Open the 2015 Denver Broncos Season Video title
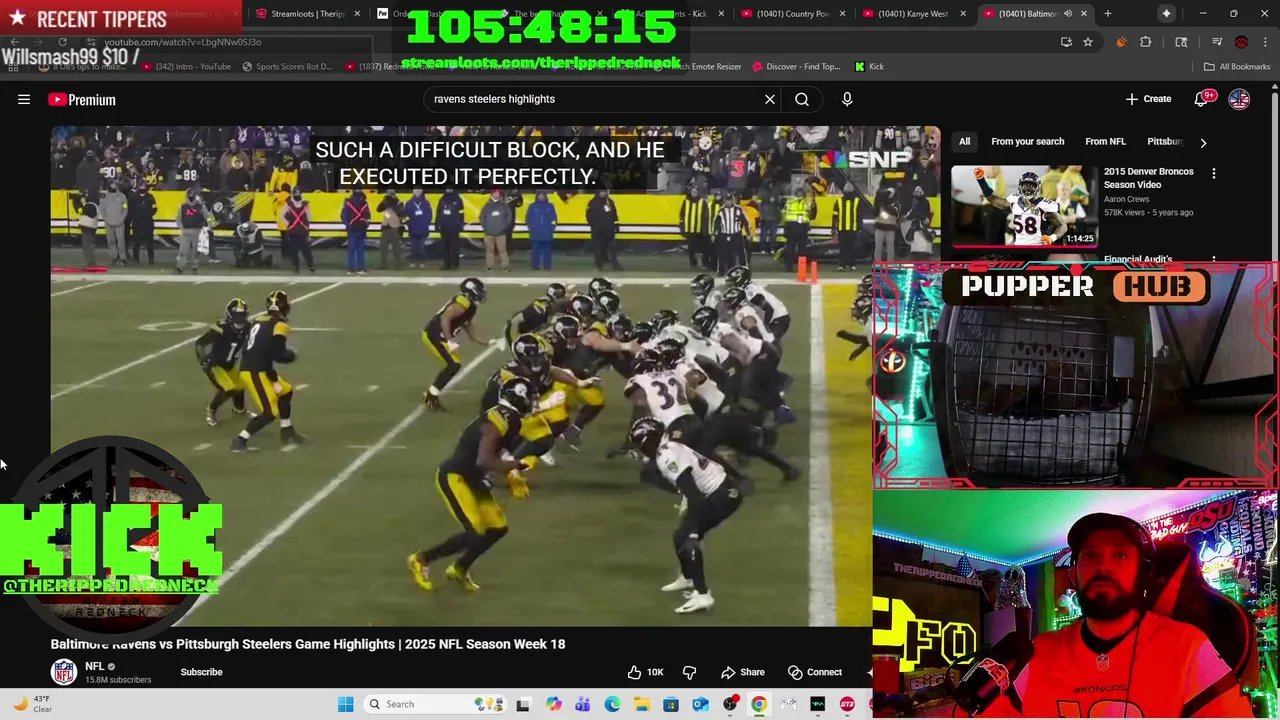The height and width of the screenshot is (720, 1280). click(1148, 178)
